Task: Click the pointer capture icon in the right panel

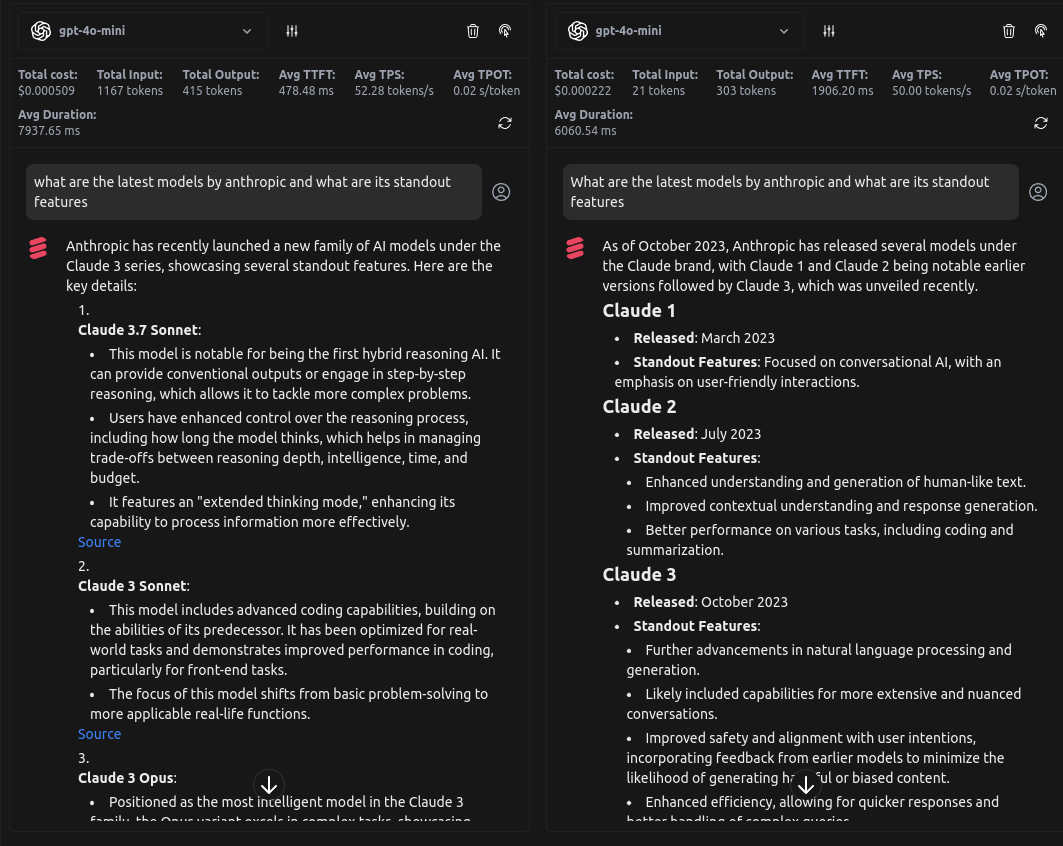Action: click(x=1041, y=31)
